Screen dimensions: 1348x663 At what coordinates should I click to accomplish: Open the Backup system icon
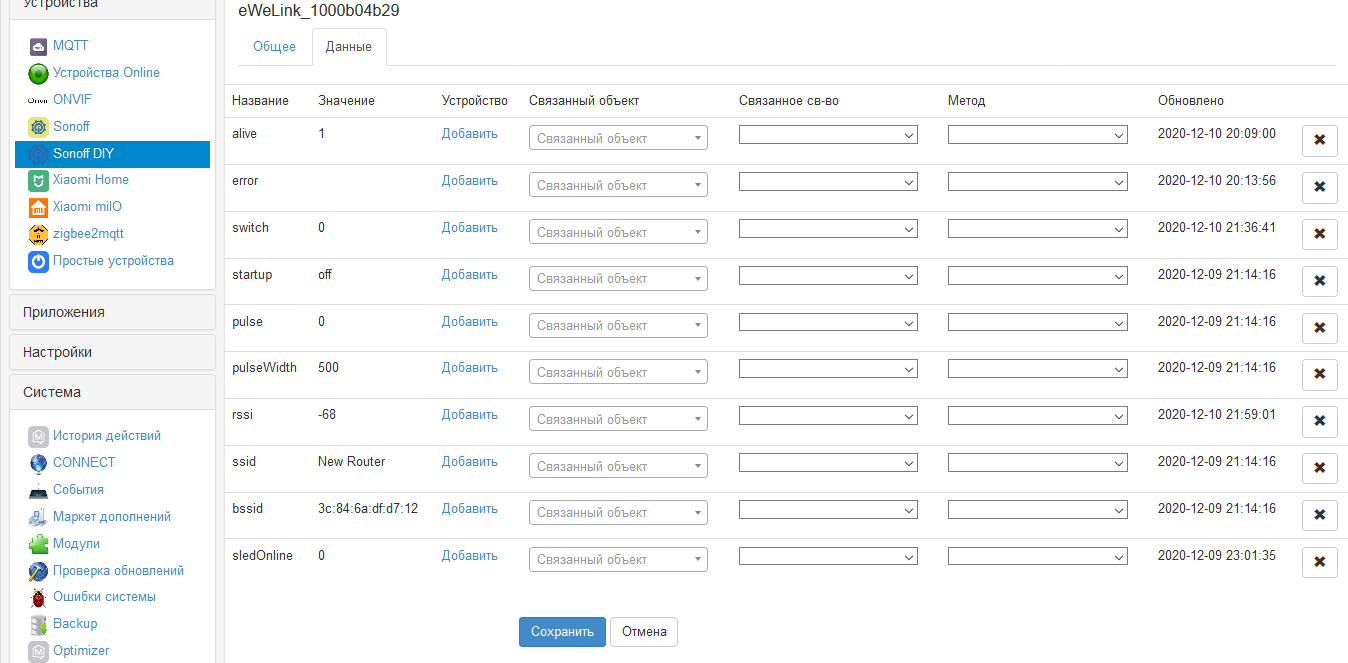pos(37,623)
